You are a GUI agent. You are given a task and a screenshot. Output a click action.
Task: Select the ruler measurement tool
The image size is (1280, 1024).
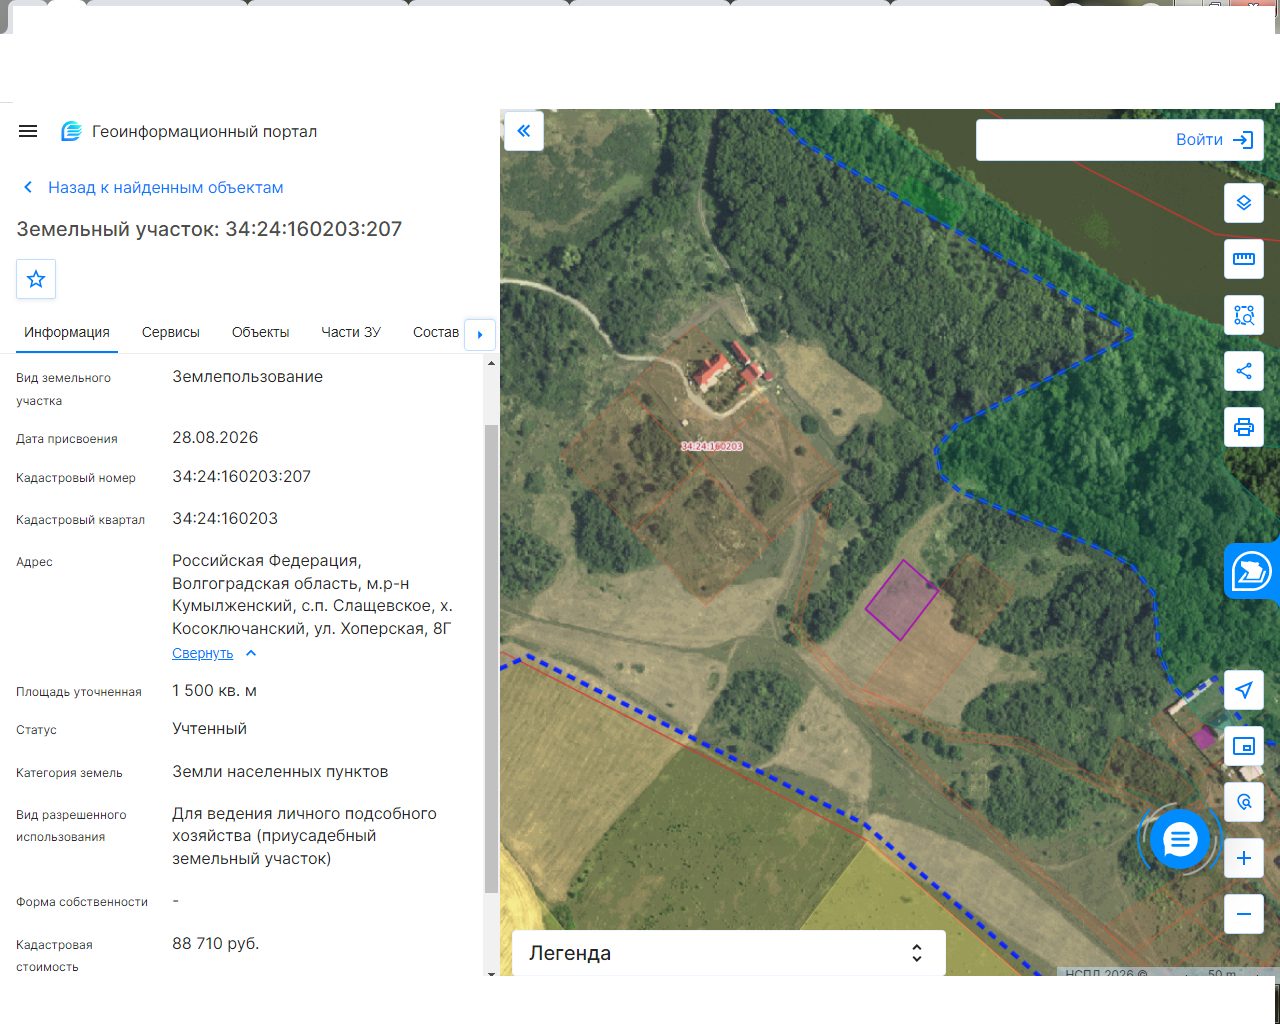[1244, 259]
